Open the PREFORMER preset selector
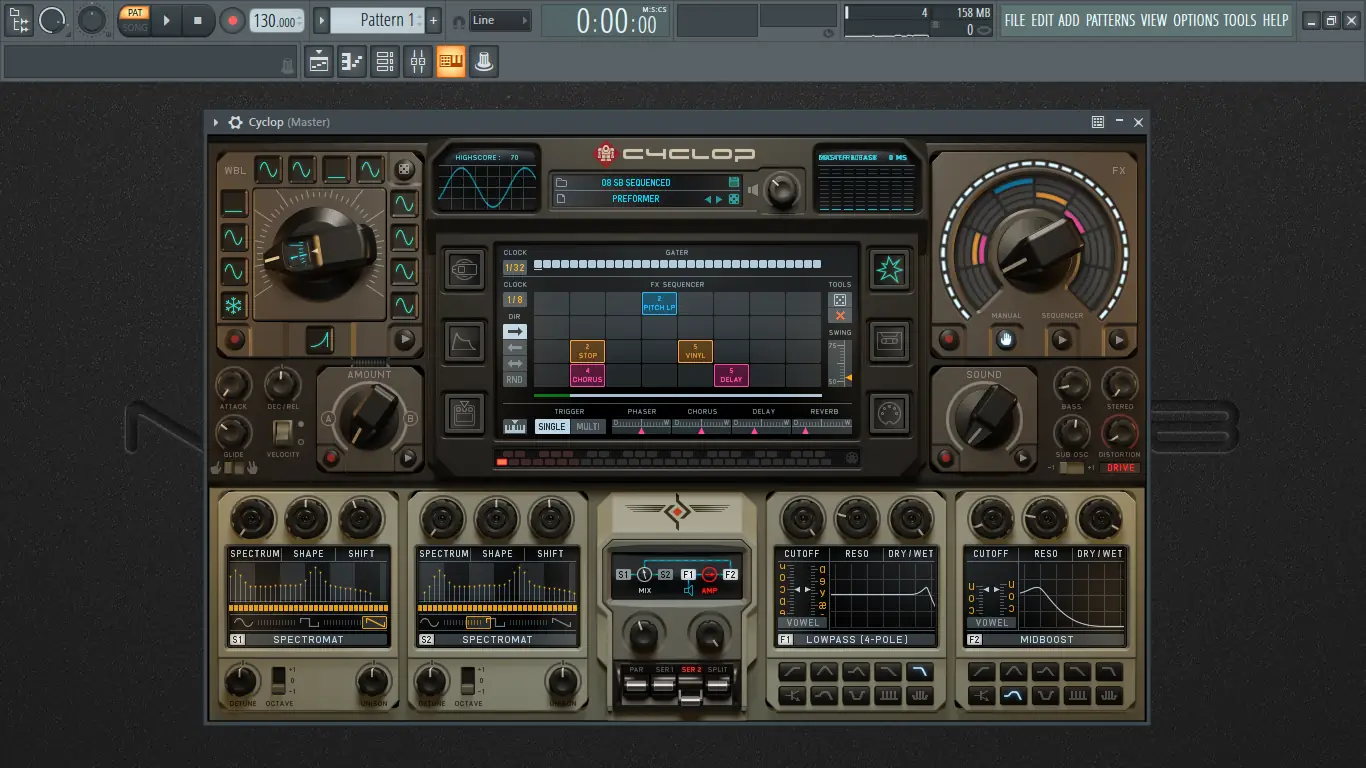 (636, 199)
